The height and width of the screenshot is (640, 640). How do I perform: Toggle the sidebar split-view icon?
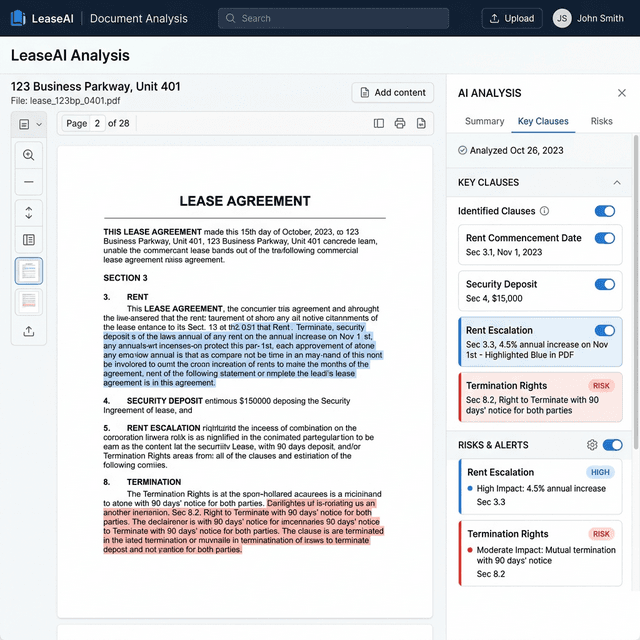(x=379, y=123)
